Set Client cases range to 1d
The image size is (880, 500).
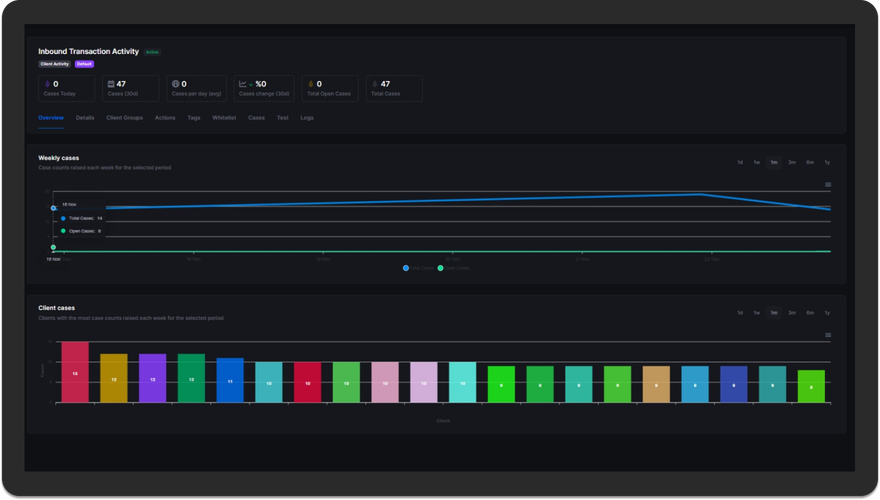740,313
